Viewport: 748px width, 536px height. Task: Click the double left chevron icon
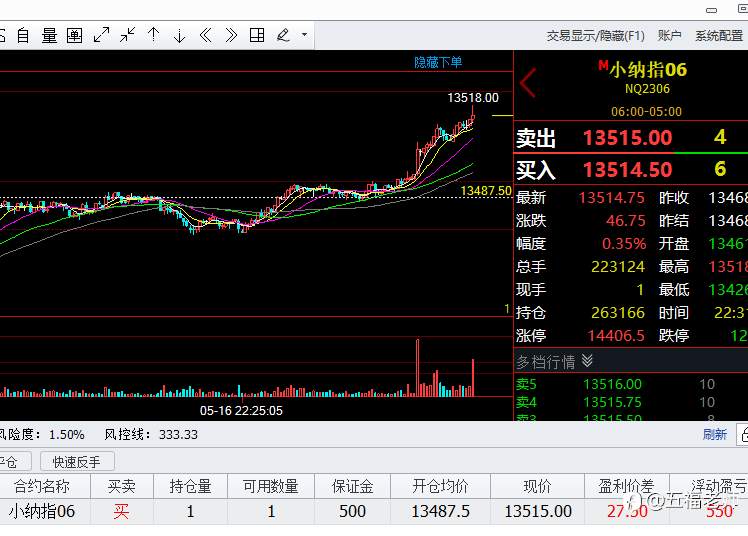coord(206,35)
